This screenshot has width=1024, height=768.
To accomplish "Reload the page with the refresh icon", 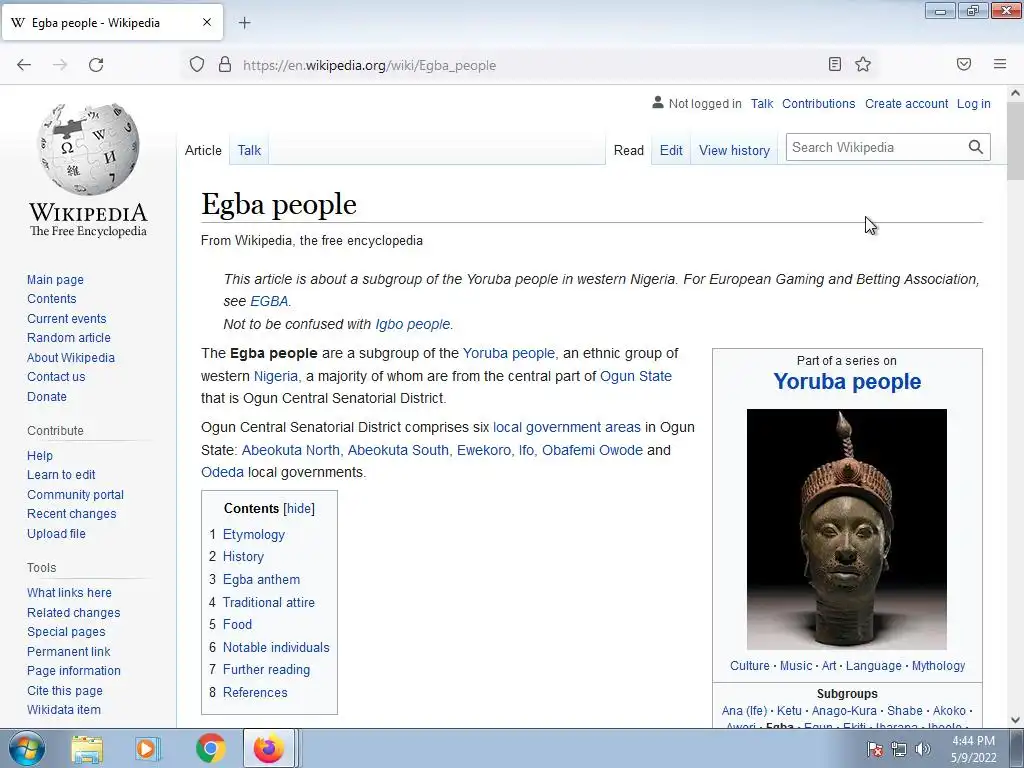I will (96, 65).
